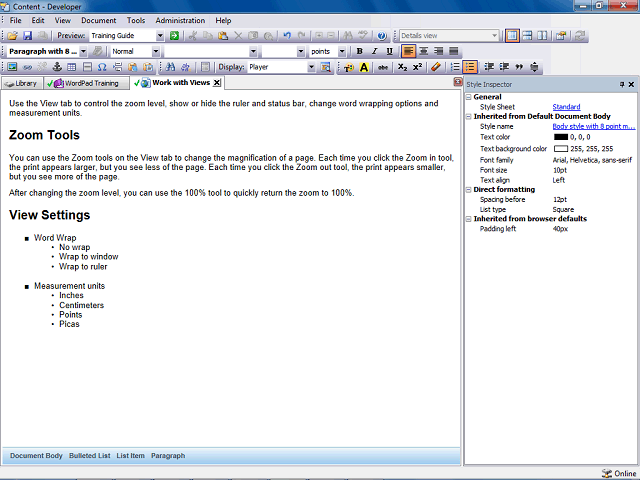
Task: Collapse the Direct formatting section
Action: click(x=469, y=189)
